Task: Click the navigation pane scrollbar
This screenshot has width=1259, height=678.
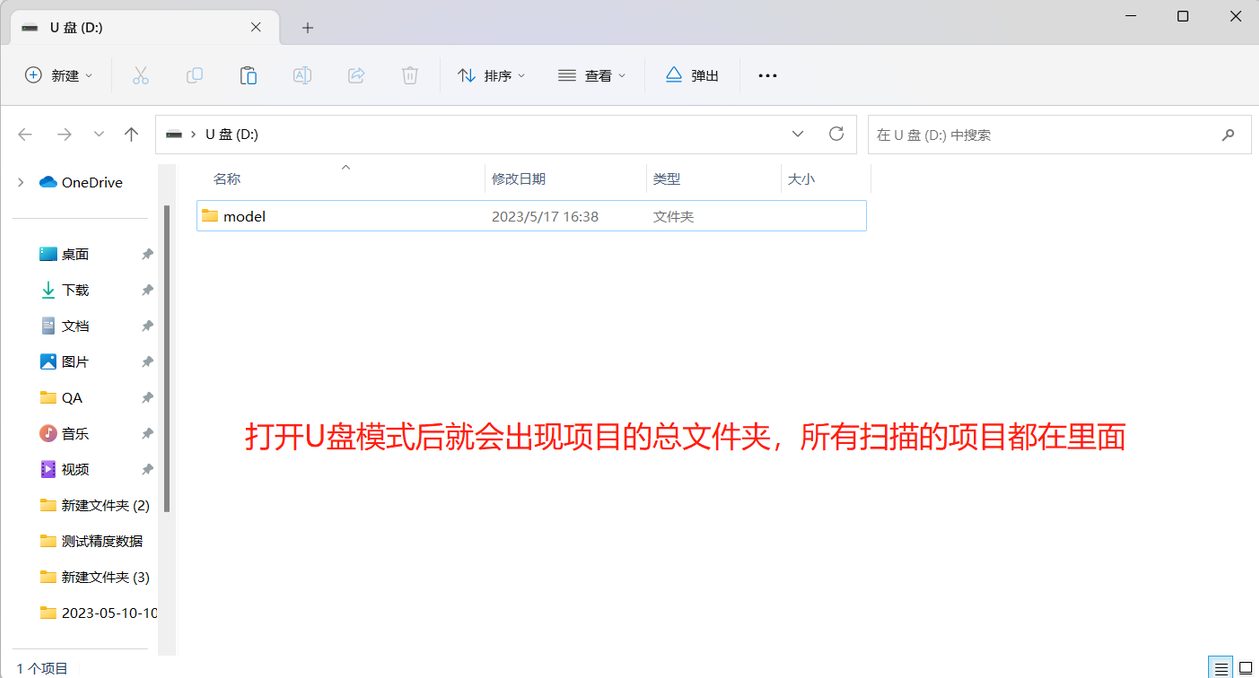Action: point(167,358)
